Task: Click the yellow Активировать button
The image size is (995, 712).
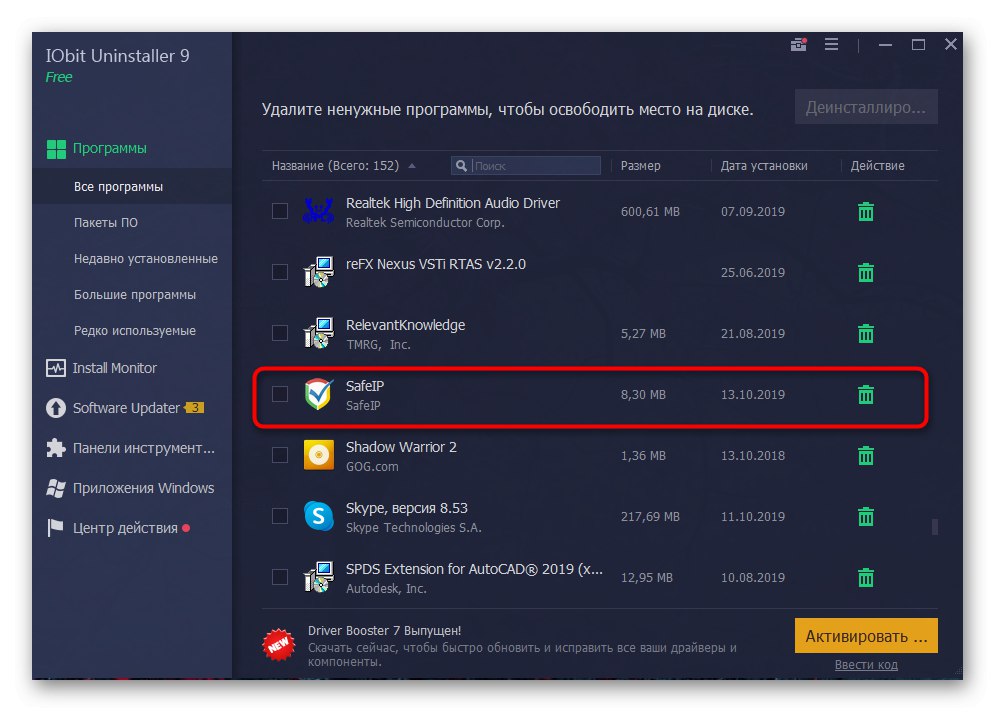Action: tap(866, 636)
